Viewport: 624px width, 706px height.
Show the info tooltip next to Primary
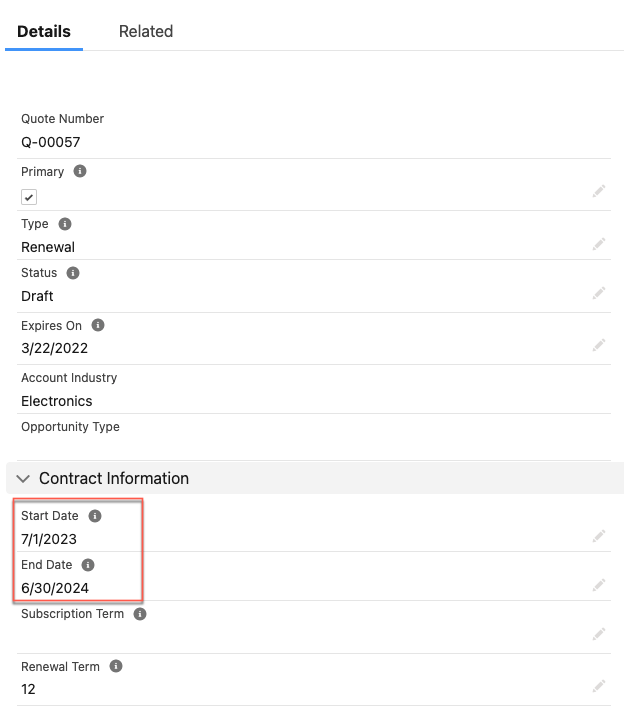tap(80, 171)
